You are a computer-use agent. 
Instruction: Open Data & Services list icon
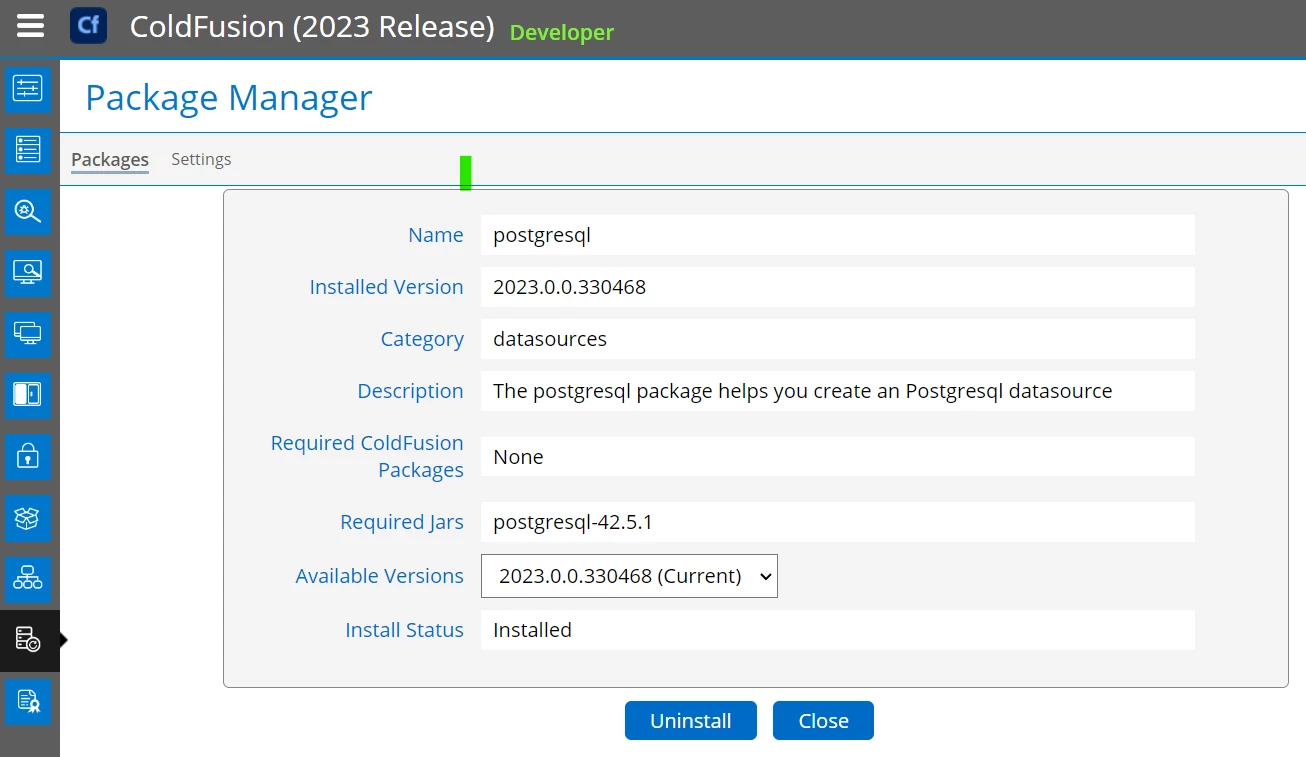coord(28,151)
